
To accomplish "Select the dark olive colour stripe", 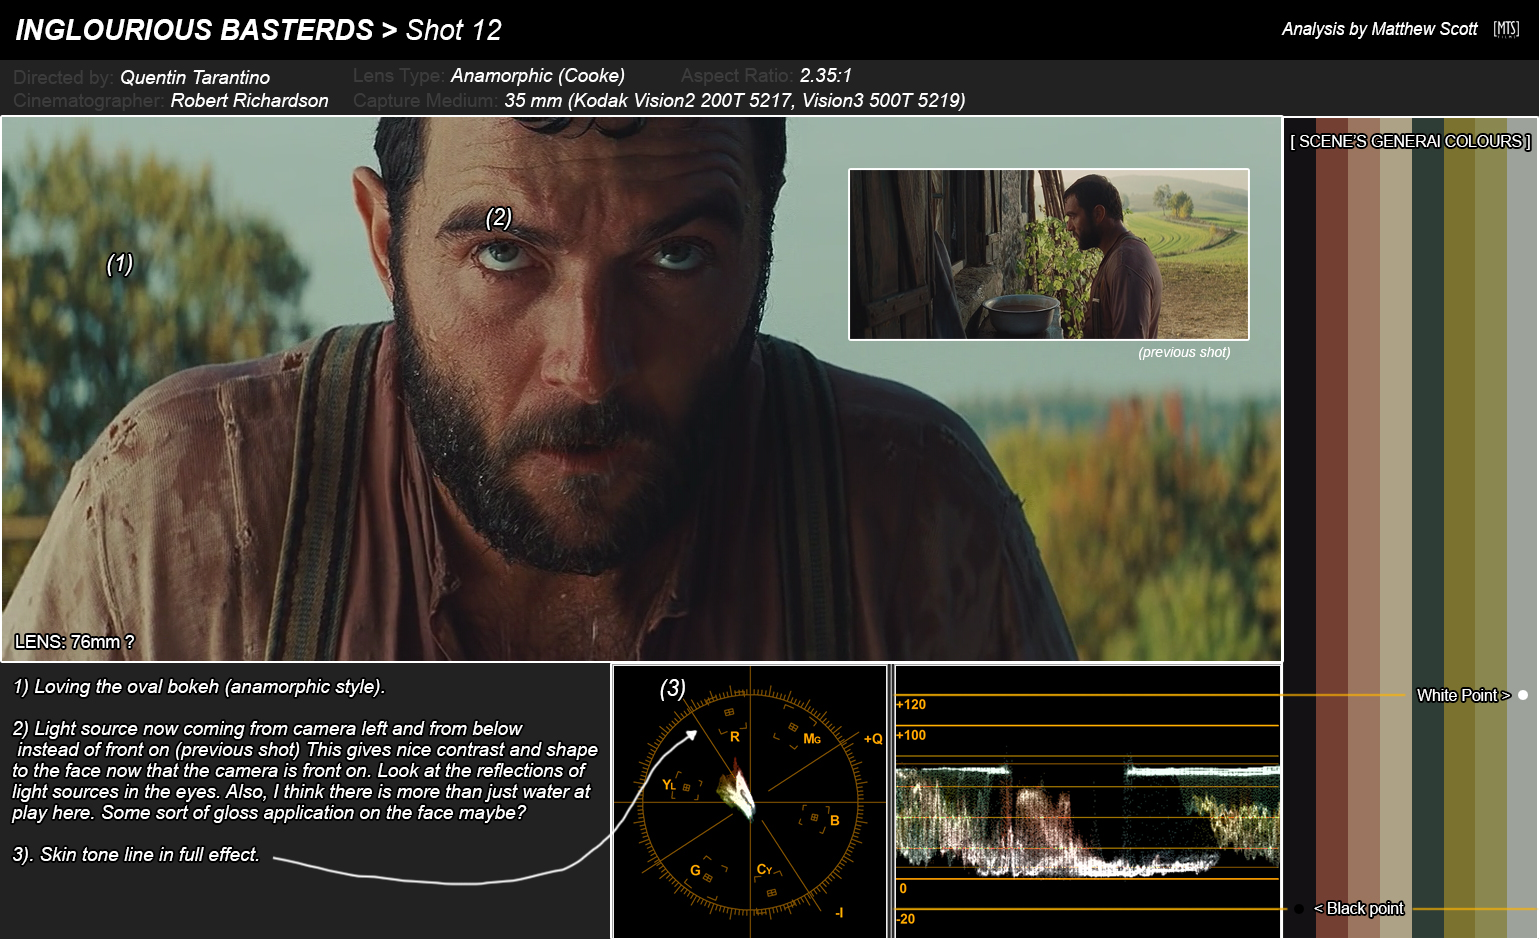I will [x=1460, y=528].
